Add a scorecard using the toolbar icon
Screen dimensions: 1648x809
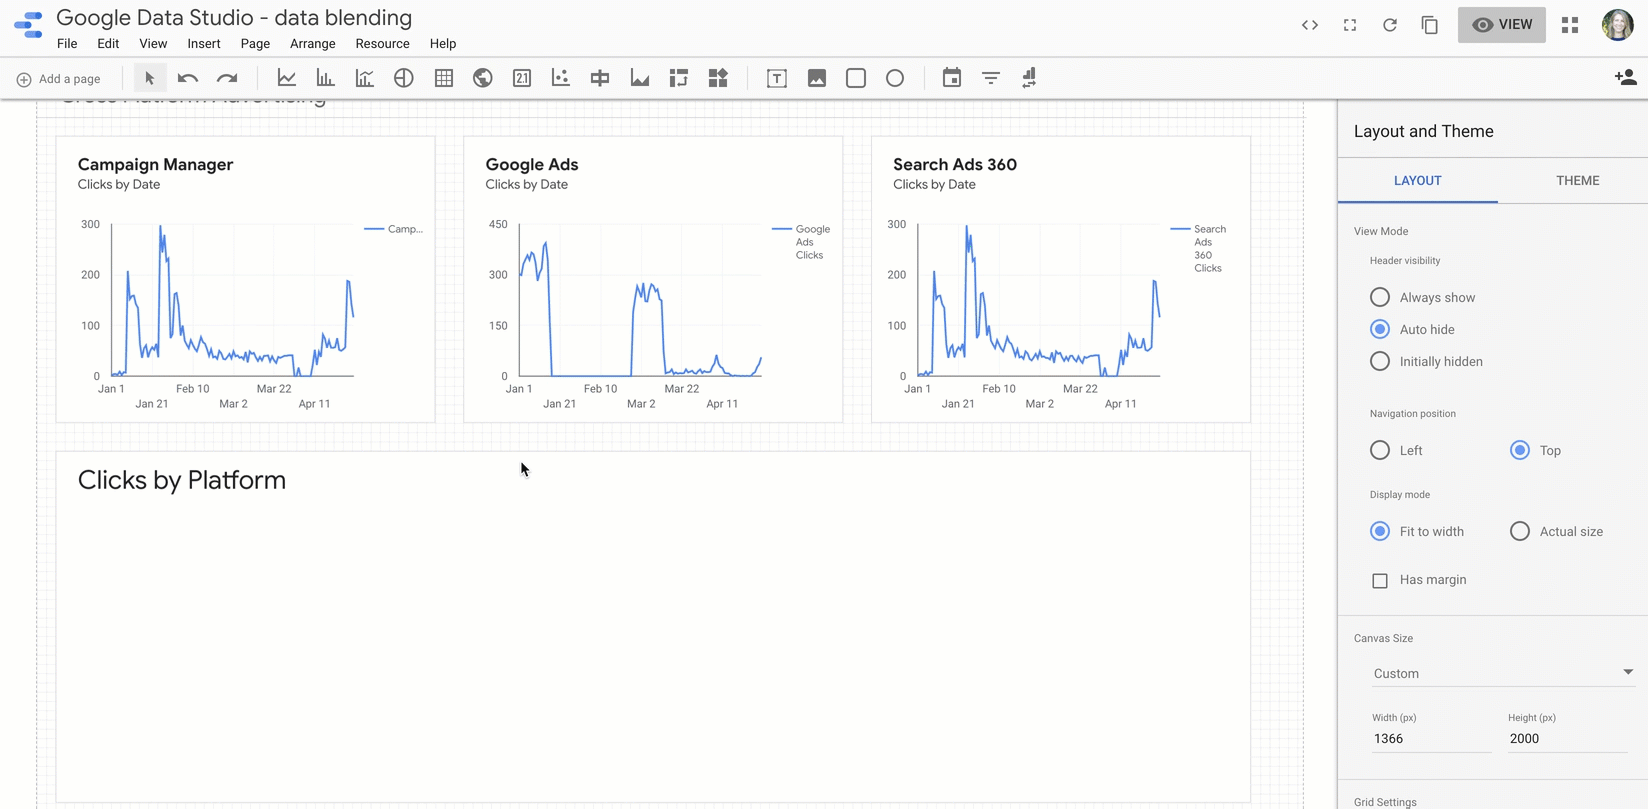click(522, 78)
